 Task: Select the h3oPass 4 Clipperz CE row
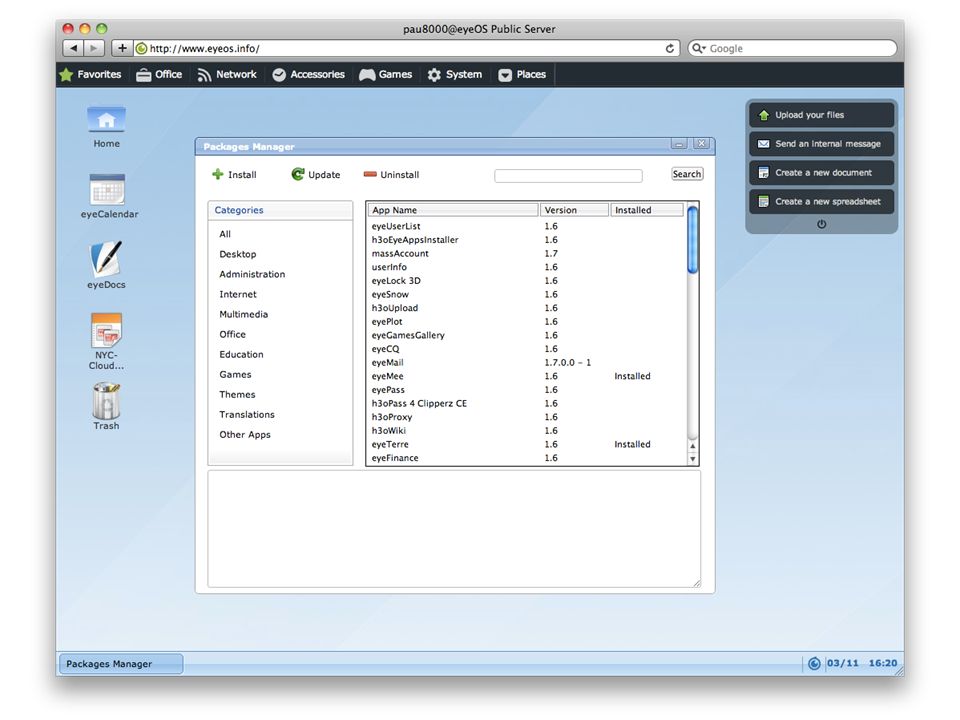[x=527, y=403]
